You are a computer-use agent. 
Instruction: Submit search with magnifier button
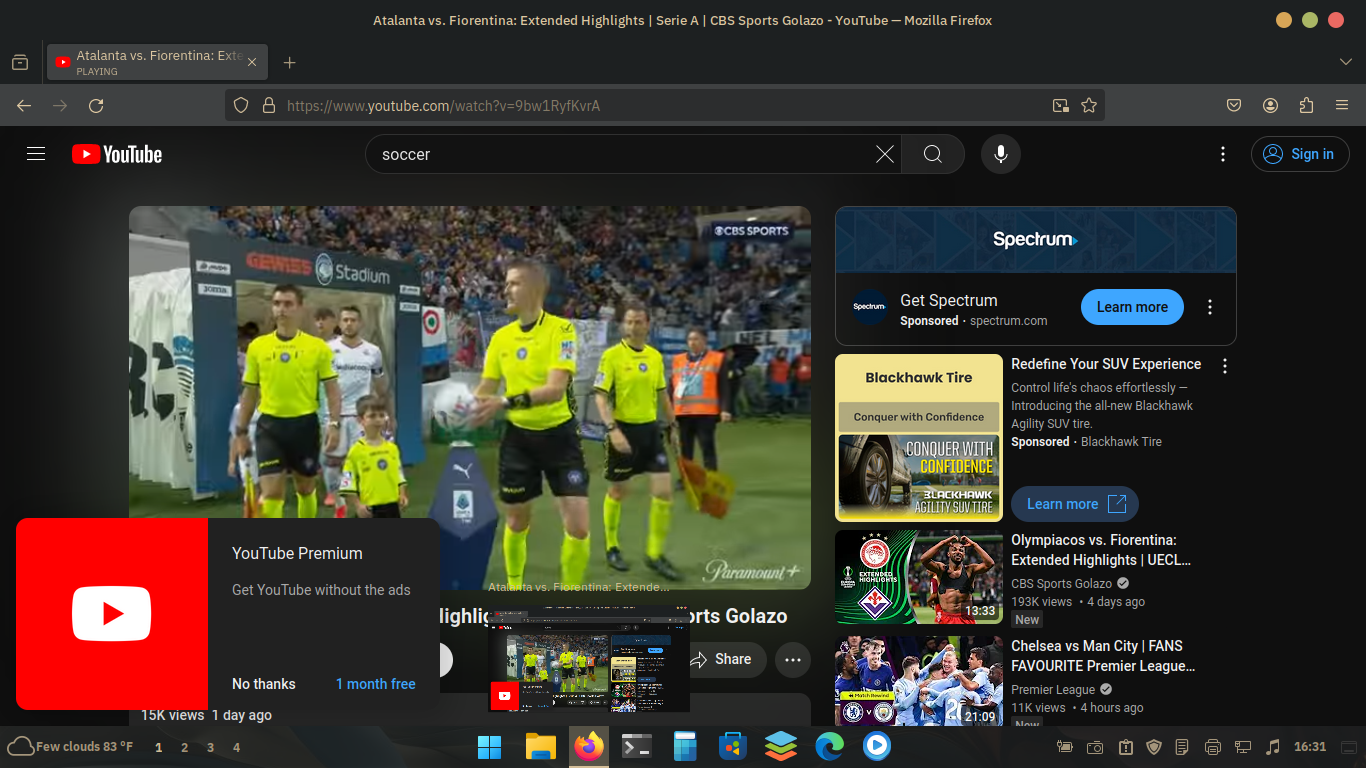tap(933, 154)
